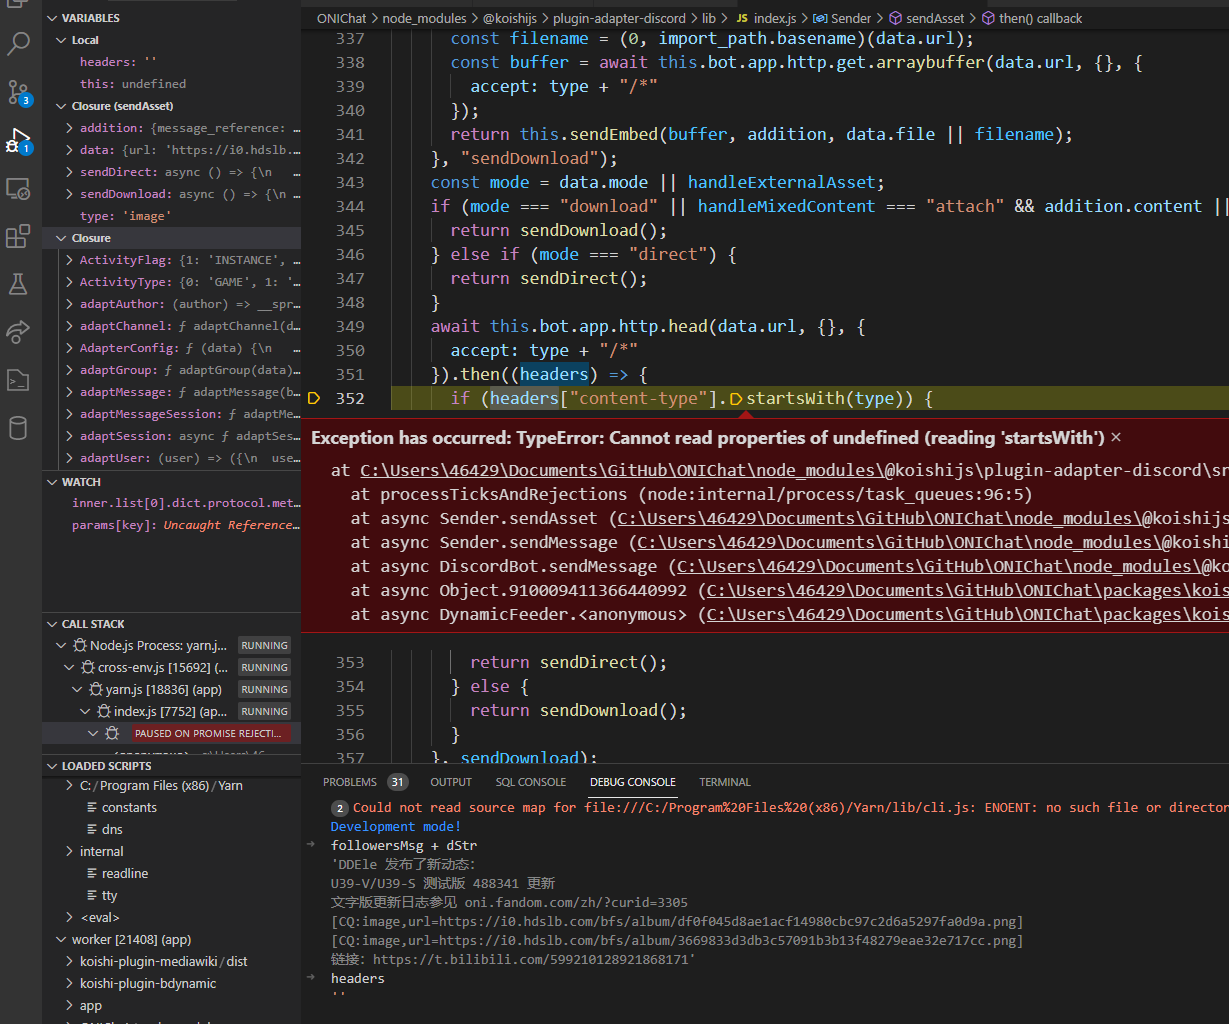Switch to the PROBLEMS tab

pos(350,782)
